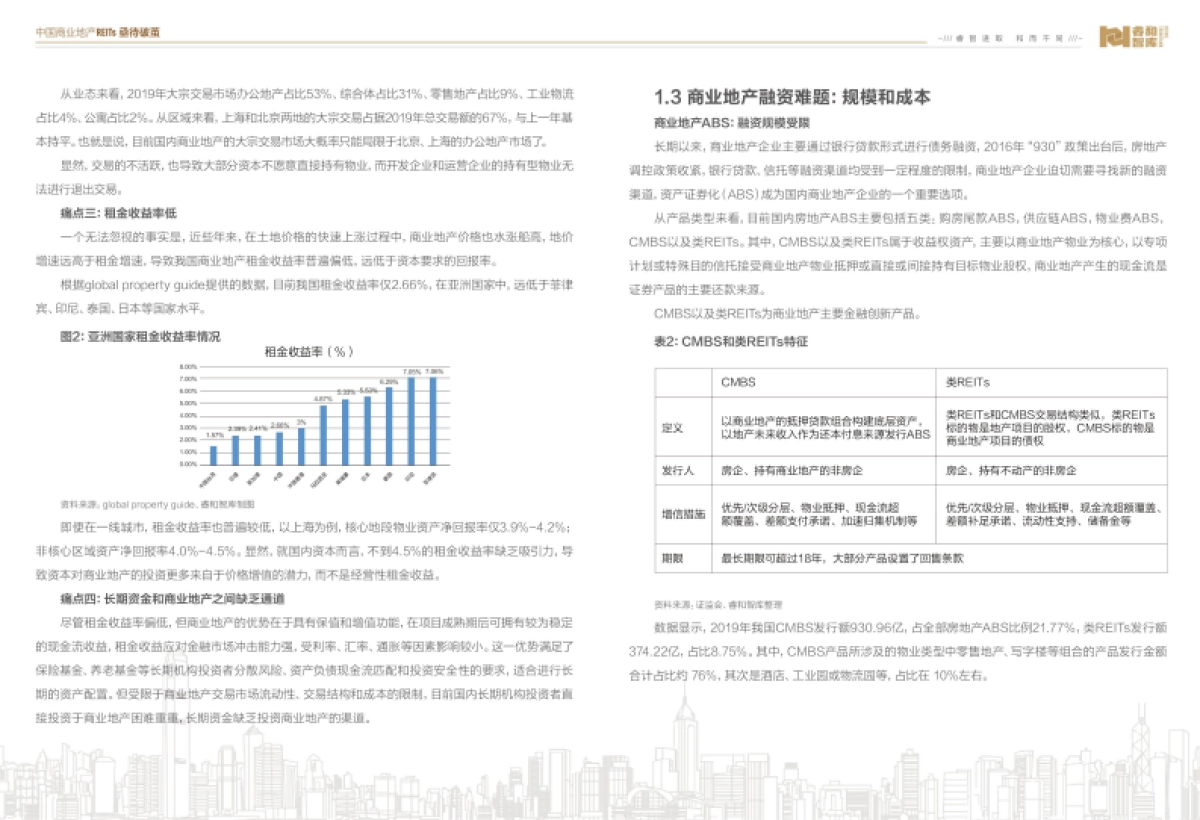Click the gold logo mark beside 睿和智库 text
The height and width of the screenshot is (820, 1200).
1115,36
